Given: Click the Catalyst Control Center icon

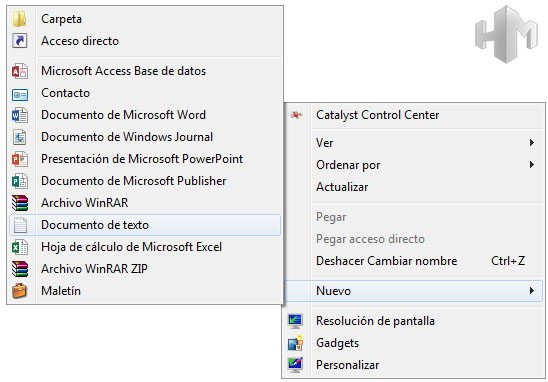Looking at the screenshot, I should [296, 115].
